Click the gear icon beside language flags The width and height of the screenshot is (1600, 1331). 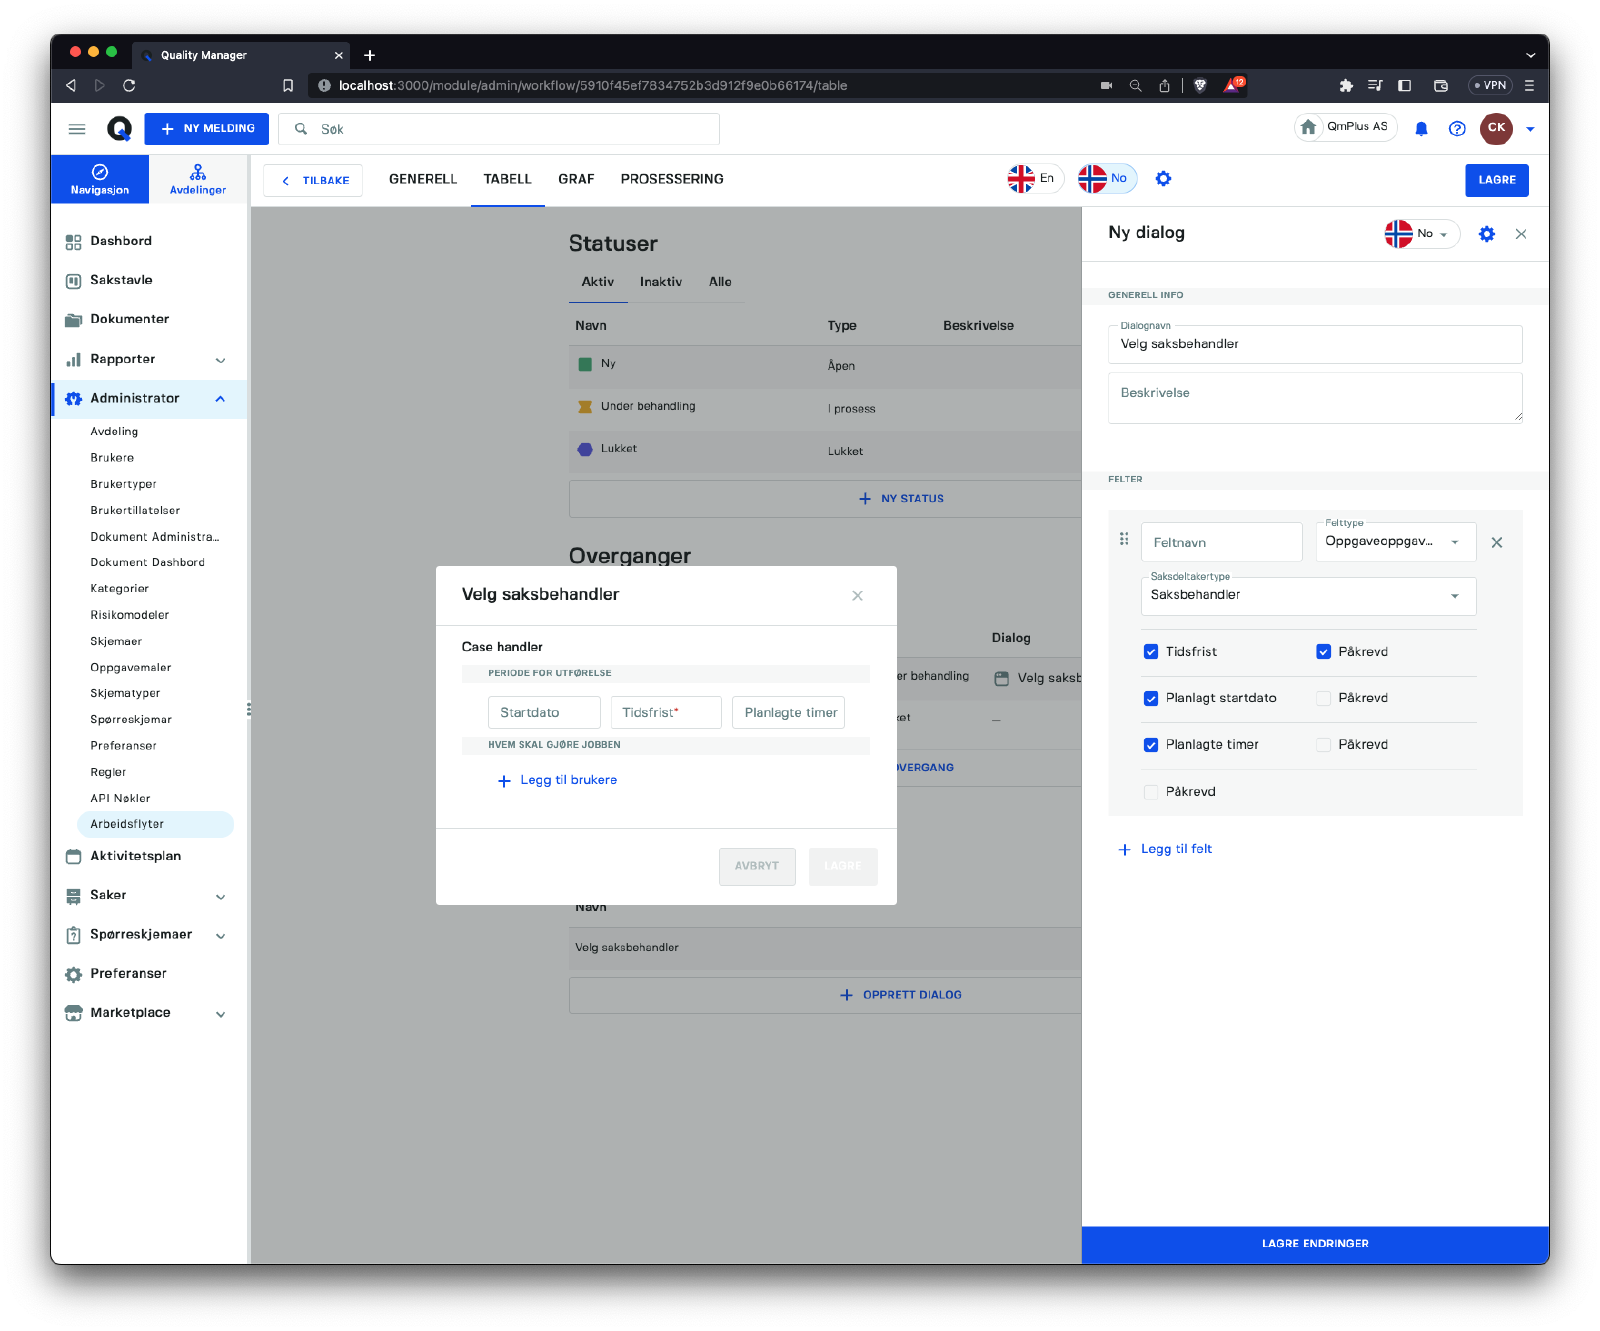[x=1163, y=179]
